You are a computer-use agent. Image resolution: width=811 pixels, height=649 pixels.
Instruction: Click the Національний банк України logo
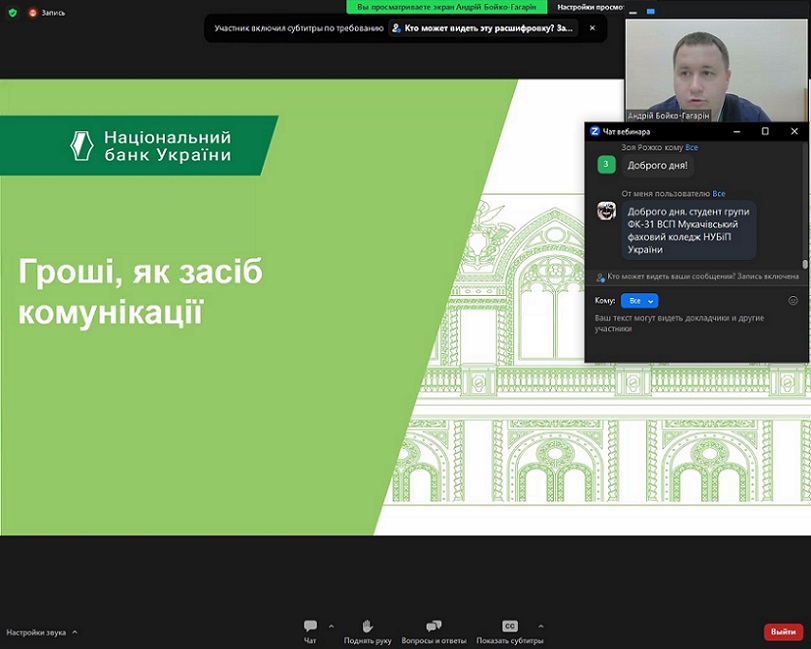pyautogui.click(x=150, y=145)
